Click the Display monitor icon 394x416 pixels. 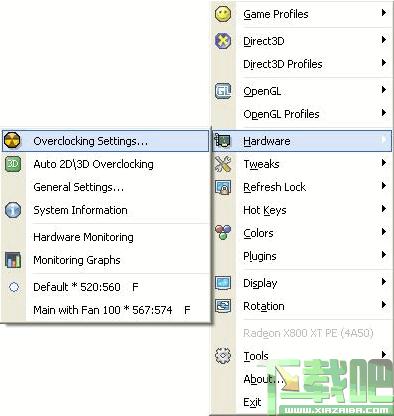[223, 283]
